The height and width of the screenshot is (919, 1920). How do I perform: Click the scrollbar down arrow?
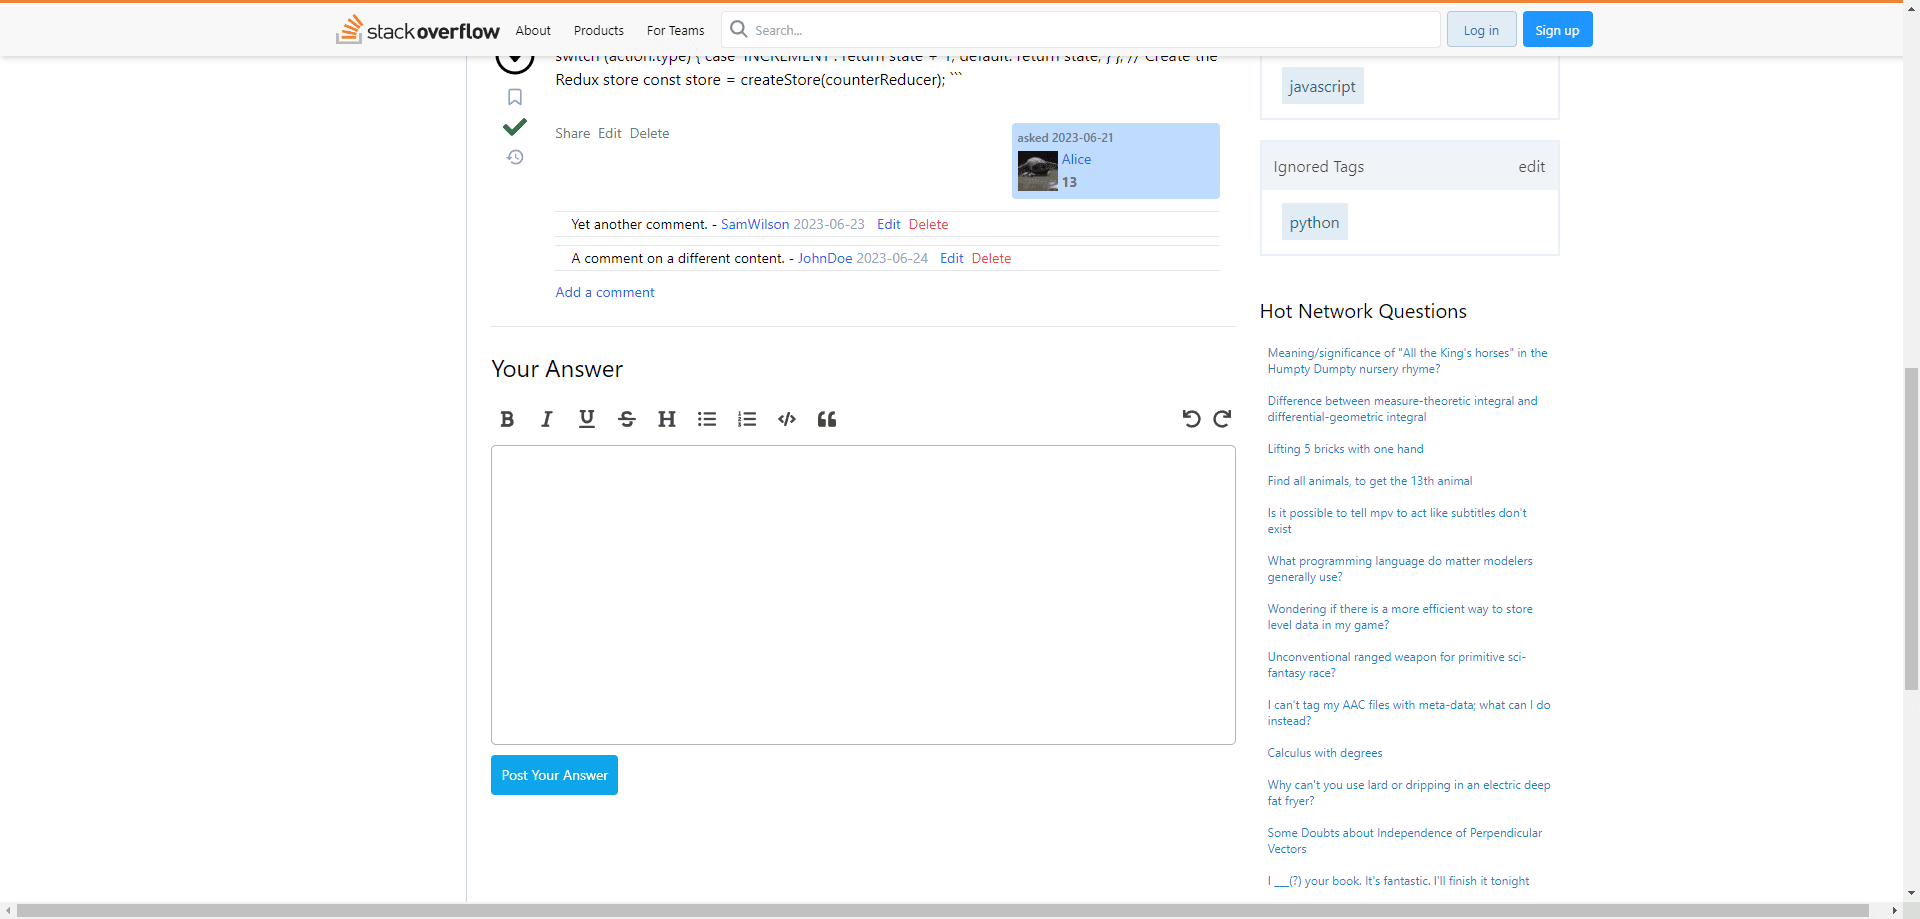(x=1911, y=893)
